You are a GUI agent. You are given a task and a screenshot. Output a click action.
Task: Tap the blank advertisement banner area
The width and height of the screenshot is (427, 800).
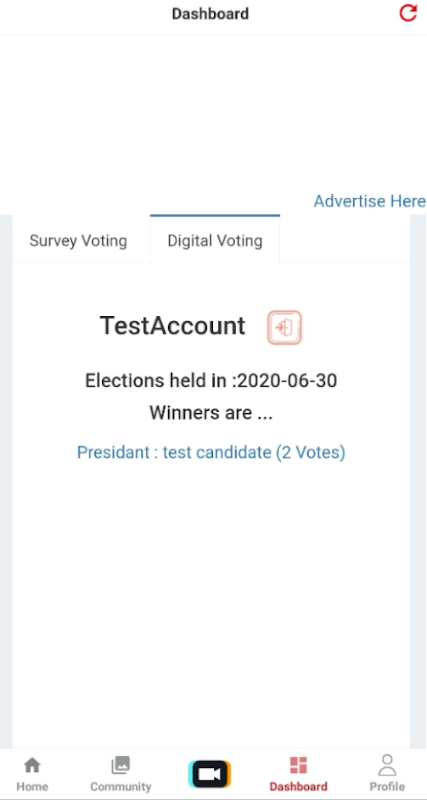(213, 112)
